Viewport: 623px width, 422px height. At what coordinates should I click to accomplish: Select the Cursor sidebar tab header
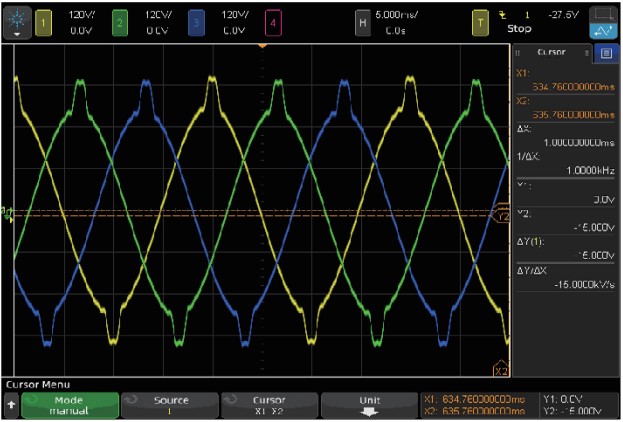click(552, 53)
